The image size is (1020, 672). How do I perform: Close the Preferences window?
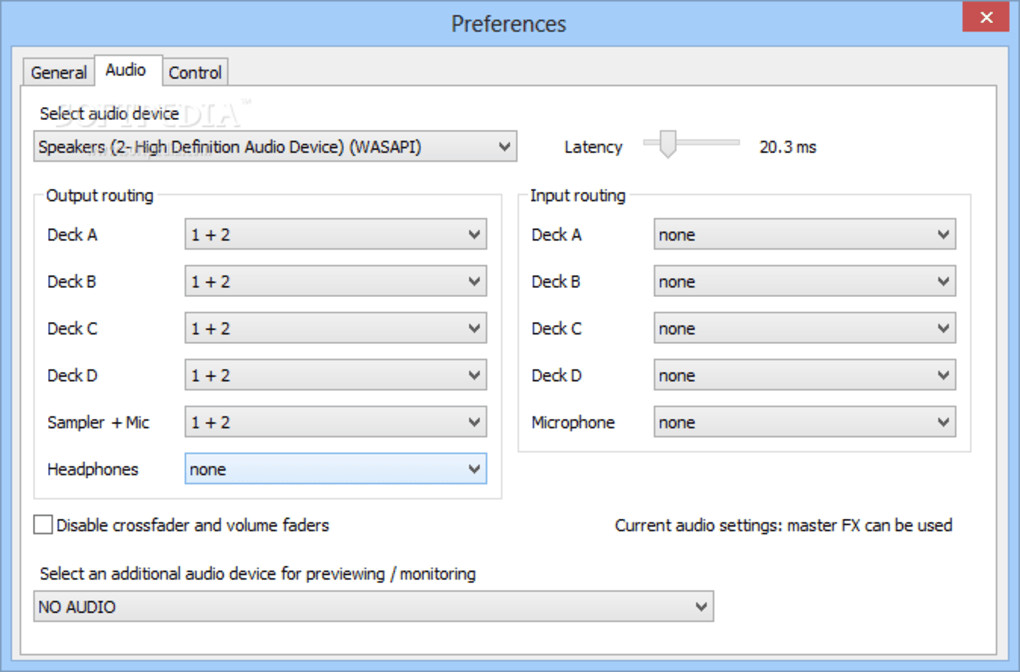985,17
